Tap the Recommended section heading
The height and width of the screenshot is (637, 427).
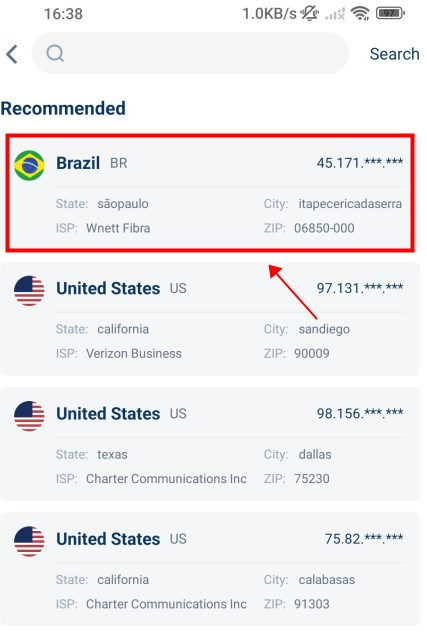63,108
